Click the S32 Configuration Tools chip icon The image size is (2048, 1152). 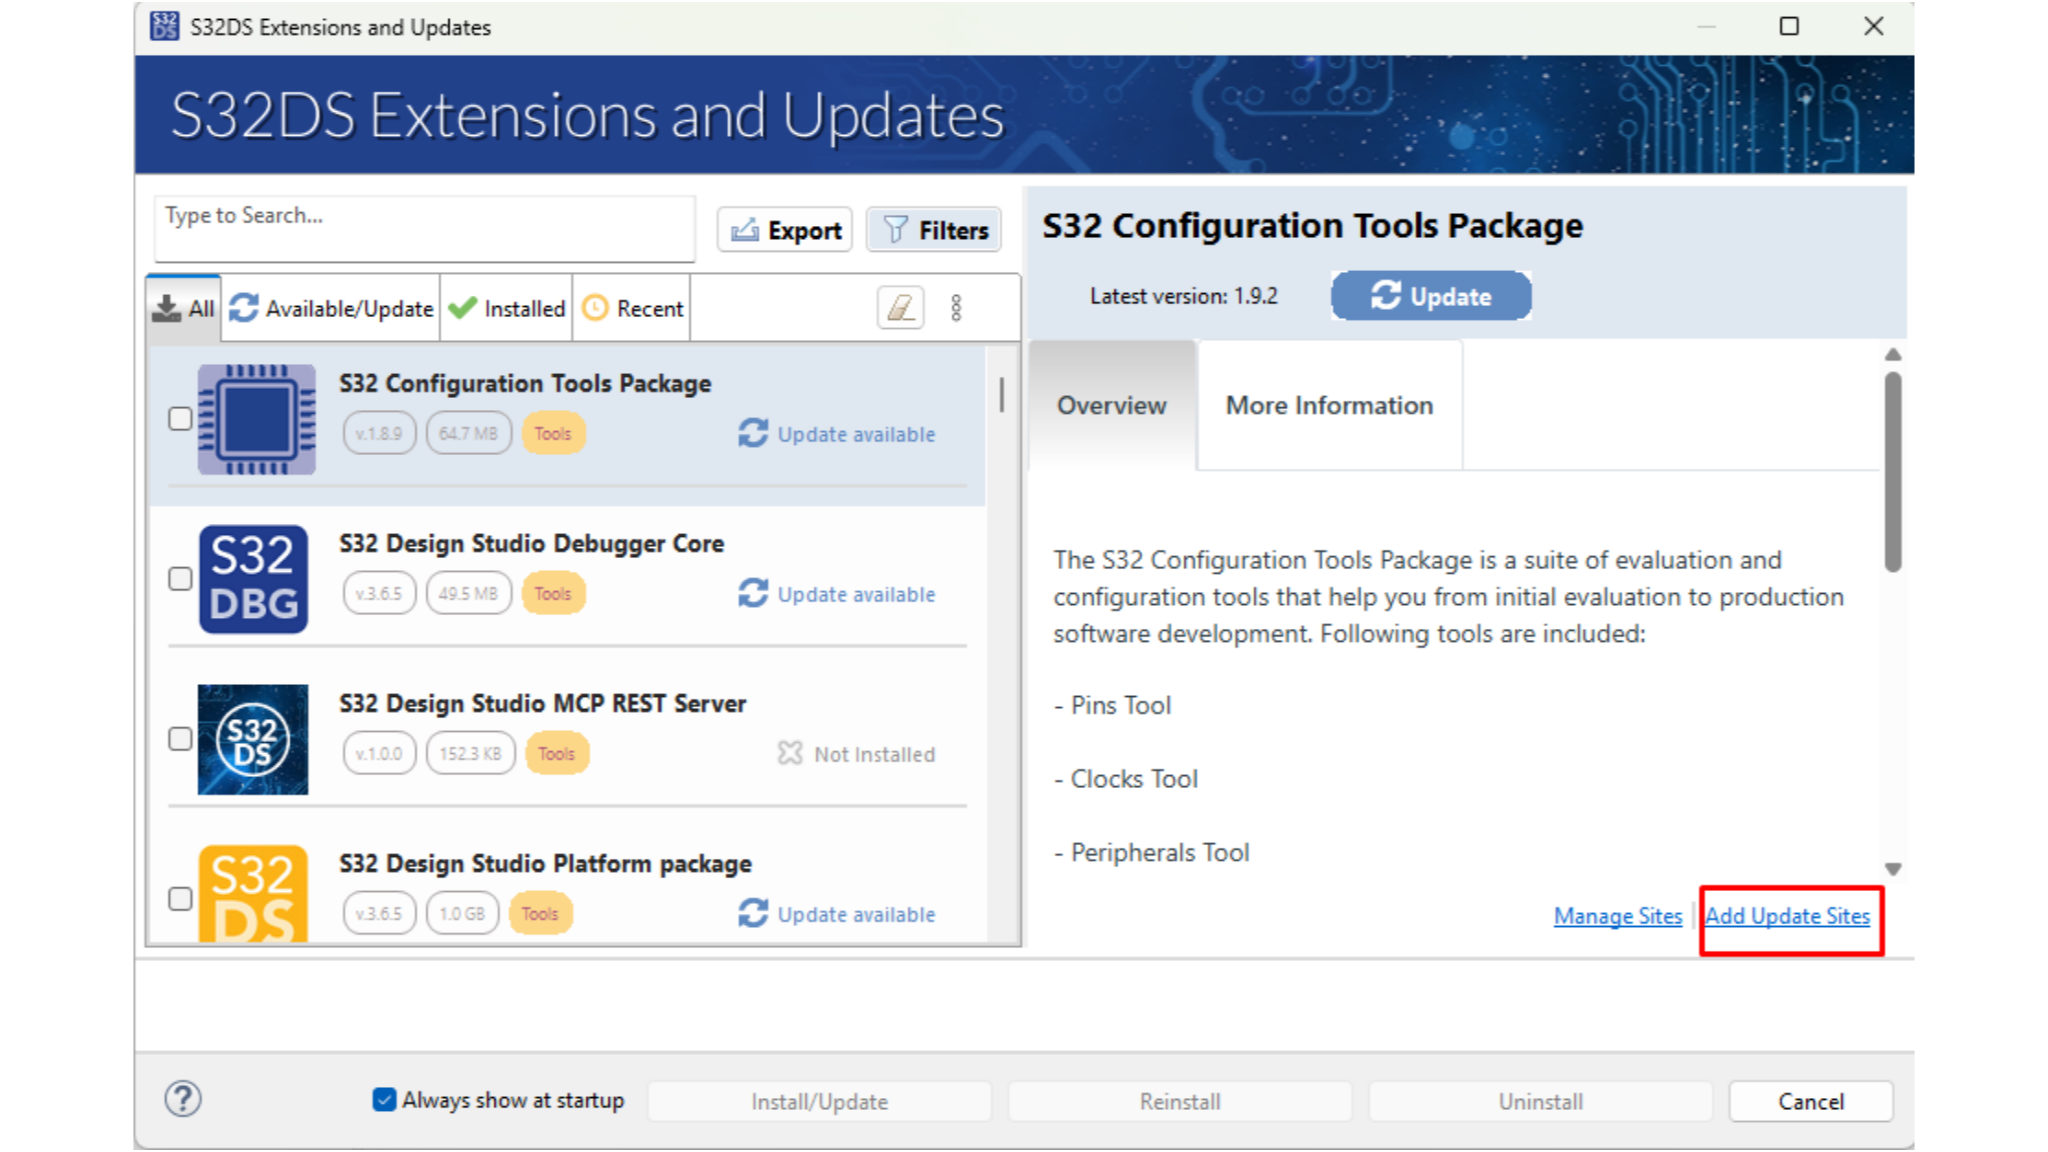point(257,419)
